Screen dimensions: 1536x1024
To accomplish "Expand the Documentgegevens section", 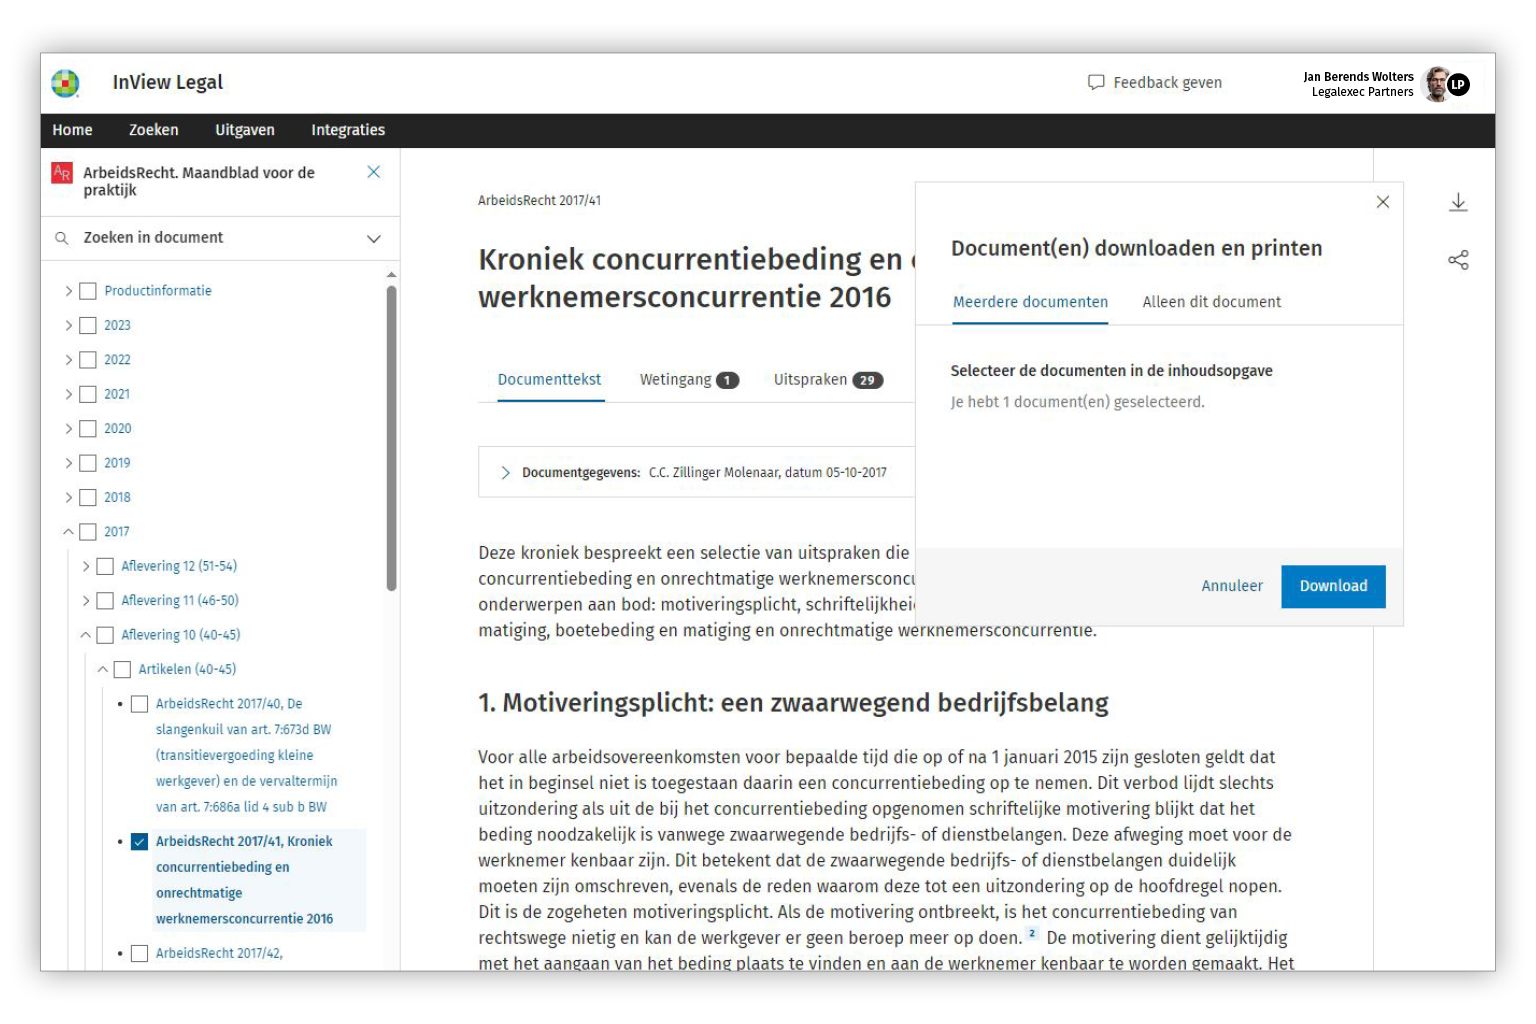I will 505,472.
